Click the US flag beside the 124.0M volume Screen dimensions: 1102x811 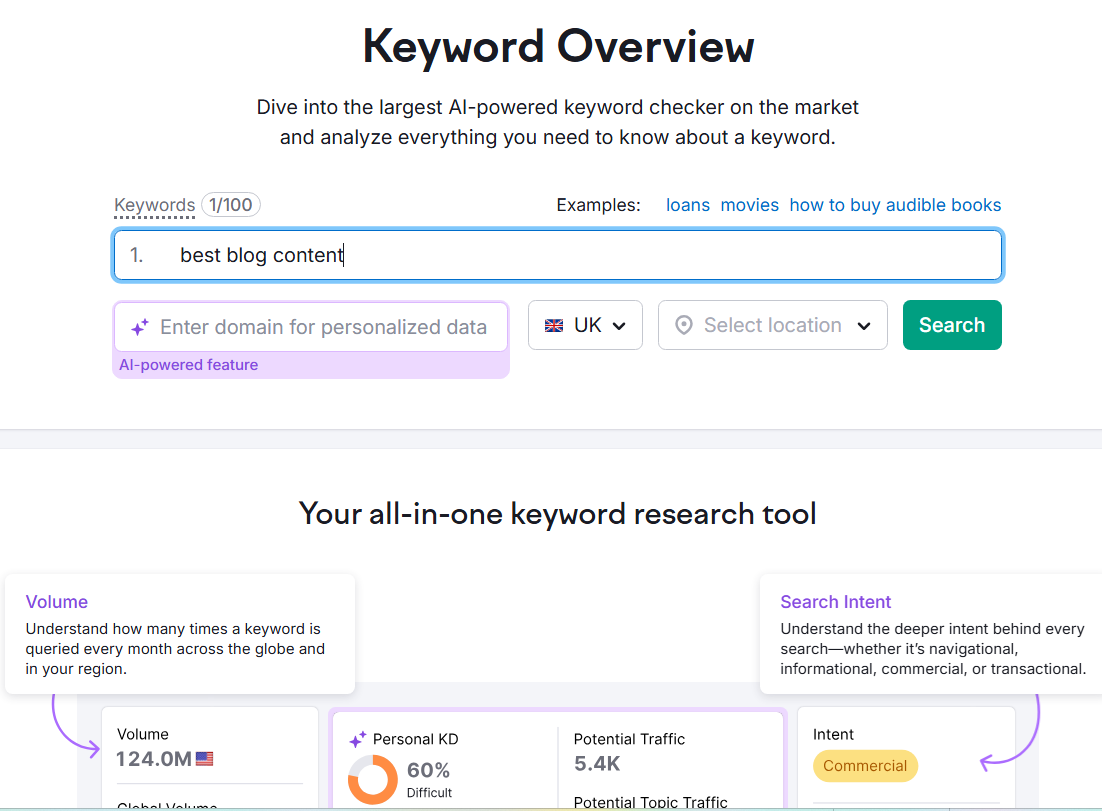205,759
